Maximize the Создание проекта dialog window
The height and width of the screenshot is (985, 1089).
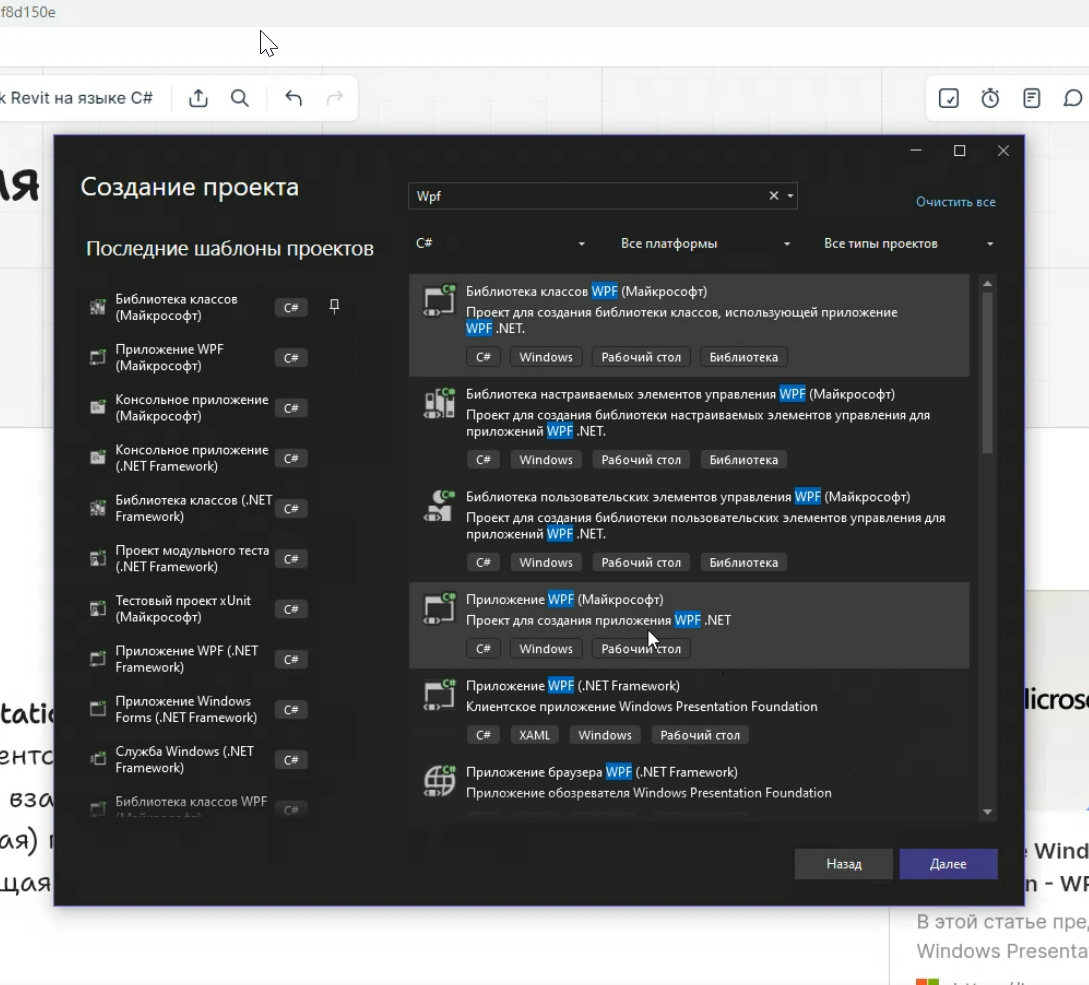tap(960, 151)
